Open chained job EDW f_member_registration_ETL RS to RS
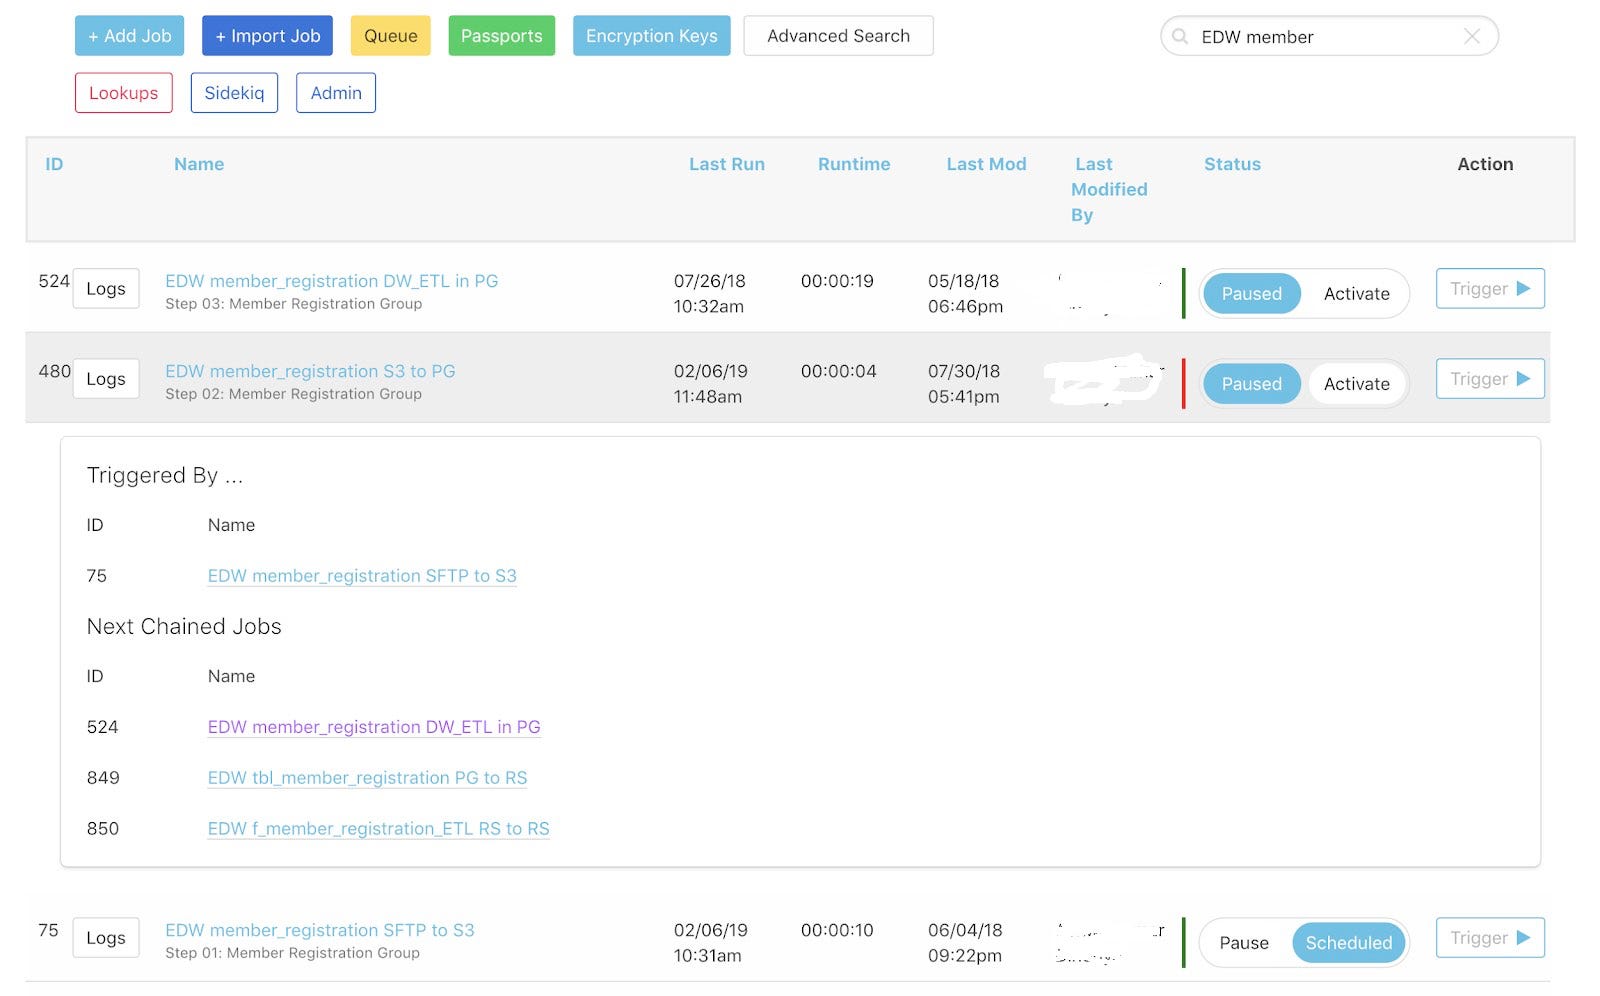The height and width of the screenshot is (996, 1600). pos(378,829)
